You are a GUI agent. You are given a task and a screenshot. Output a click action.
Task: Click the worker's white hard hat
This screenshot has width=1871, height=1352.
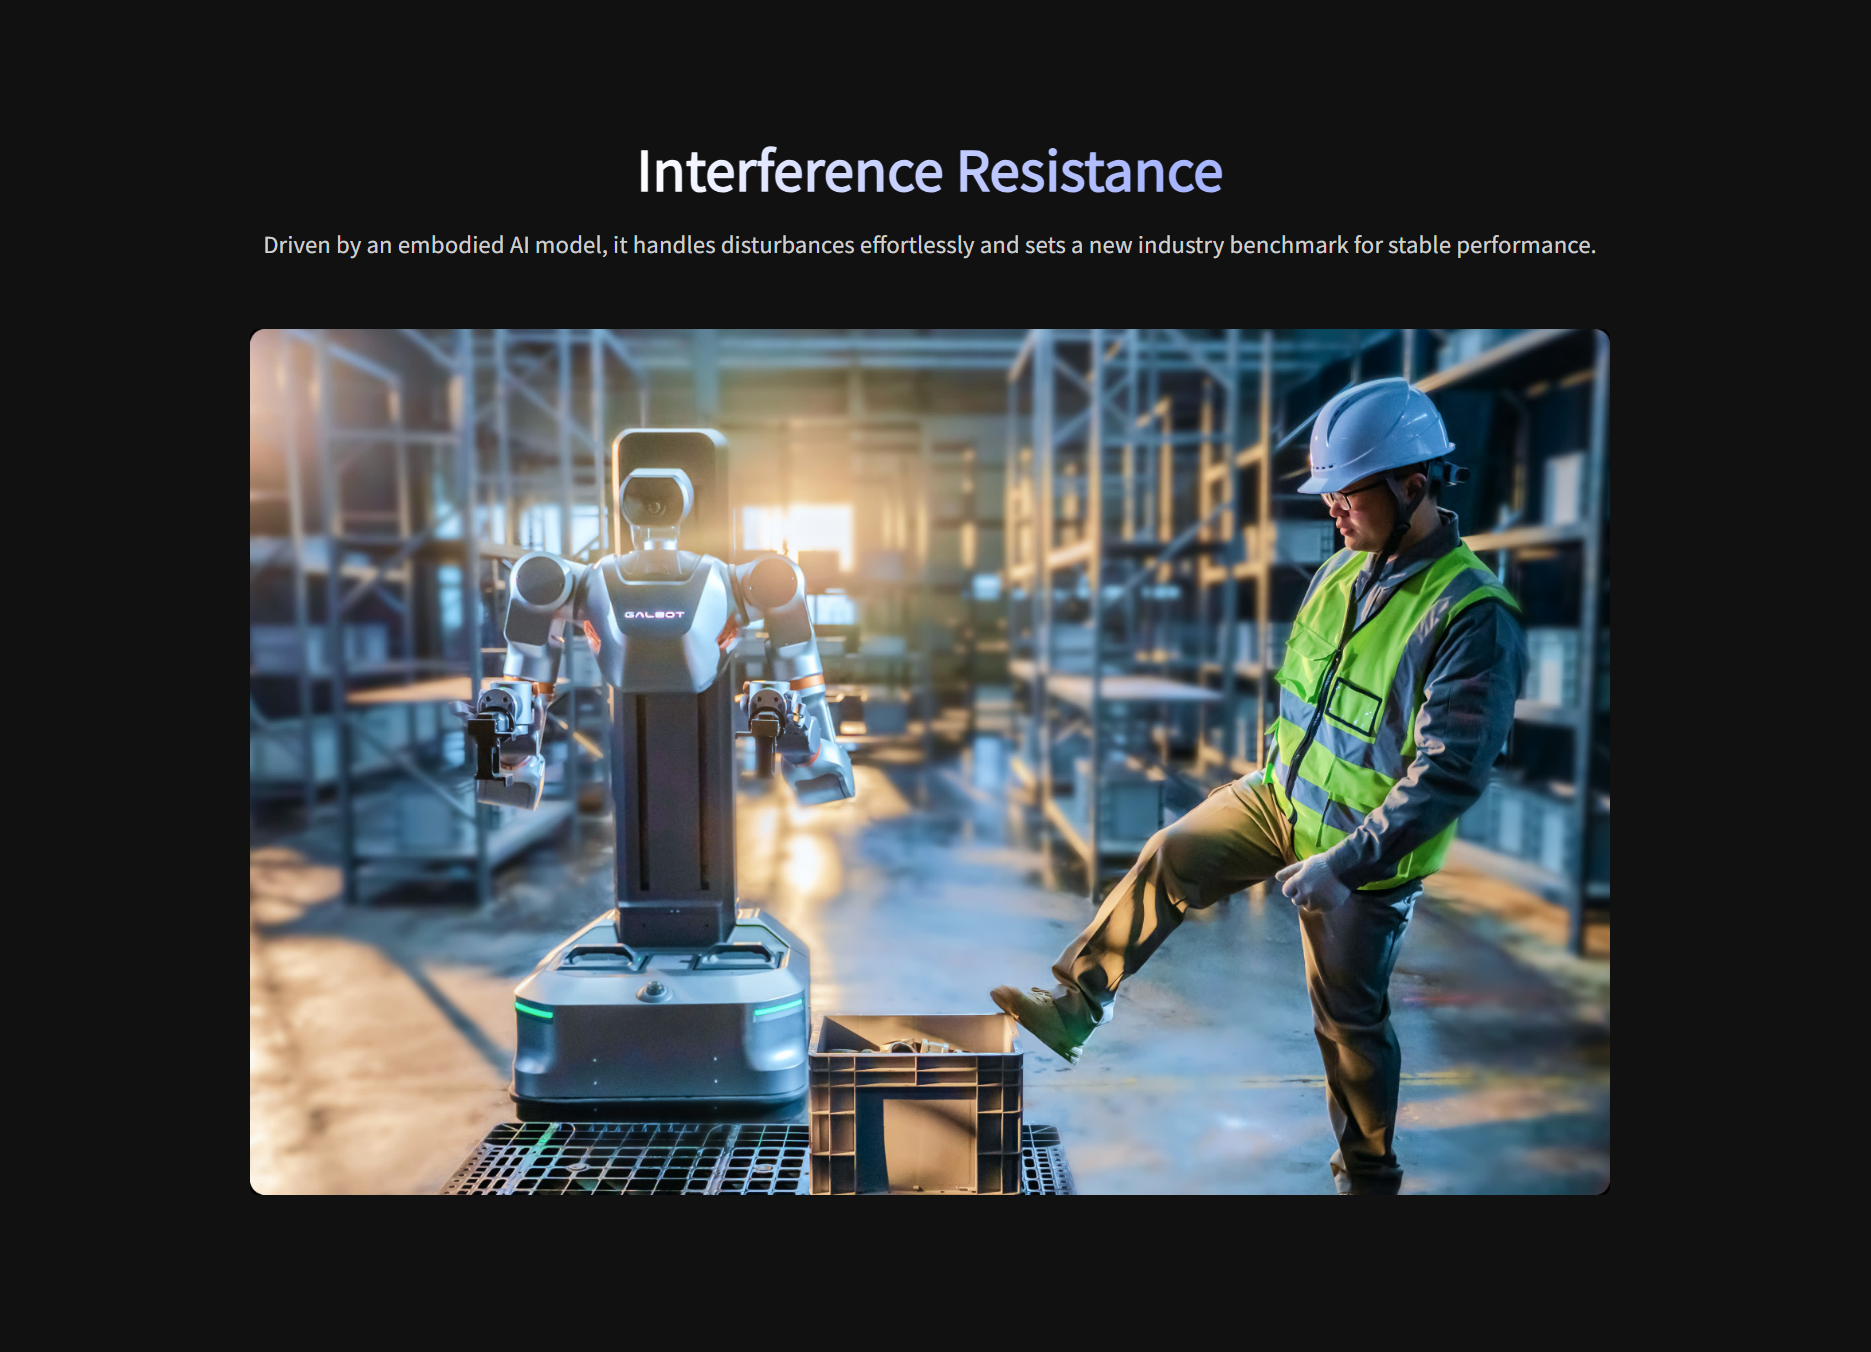[1376, 434]
